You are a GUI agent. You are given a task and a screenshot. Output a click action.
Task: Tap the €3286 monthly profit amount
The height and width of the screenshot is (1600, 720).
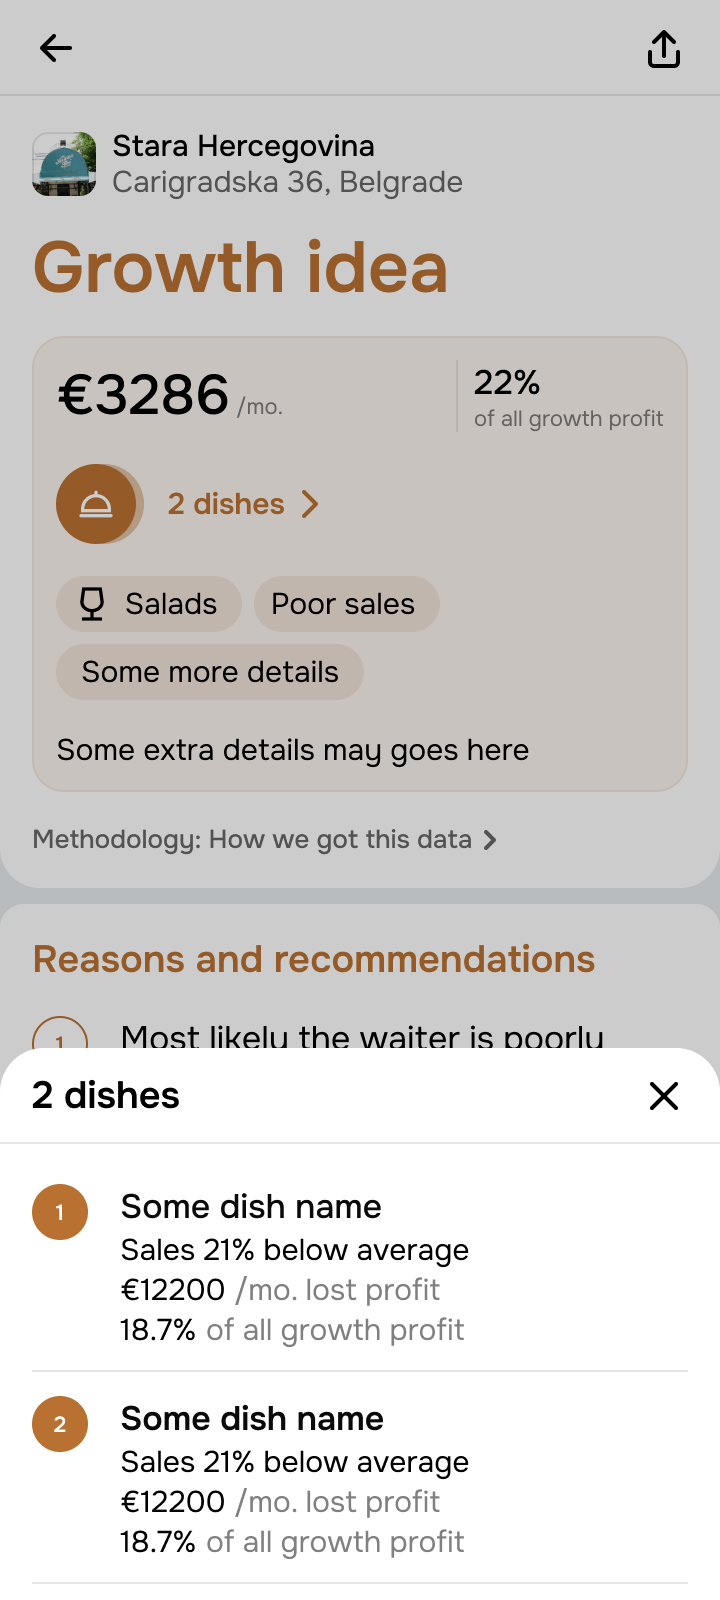pos(144,395)
